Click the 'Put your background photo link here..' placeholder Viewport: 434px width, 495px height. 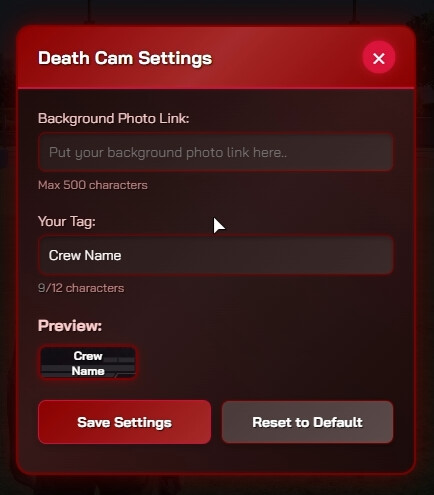[x=168, y=152]
